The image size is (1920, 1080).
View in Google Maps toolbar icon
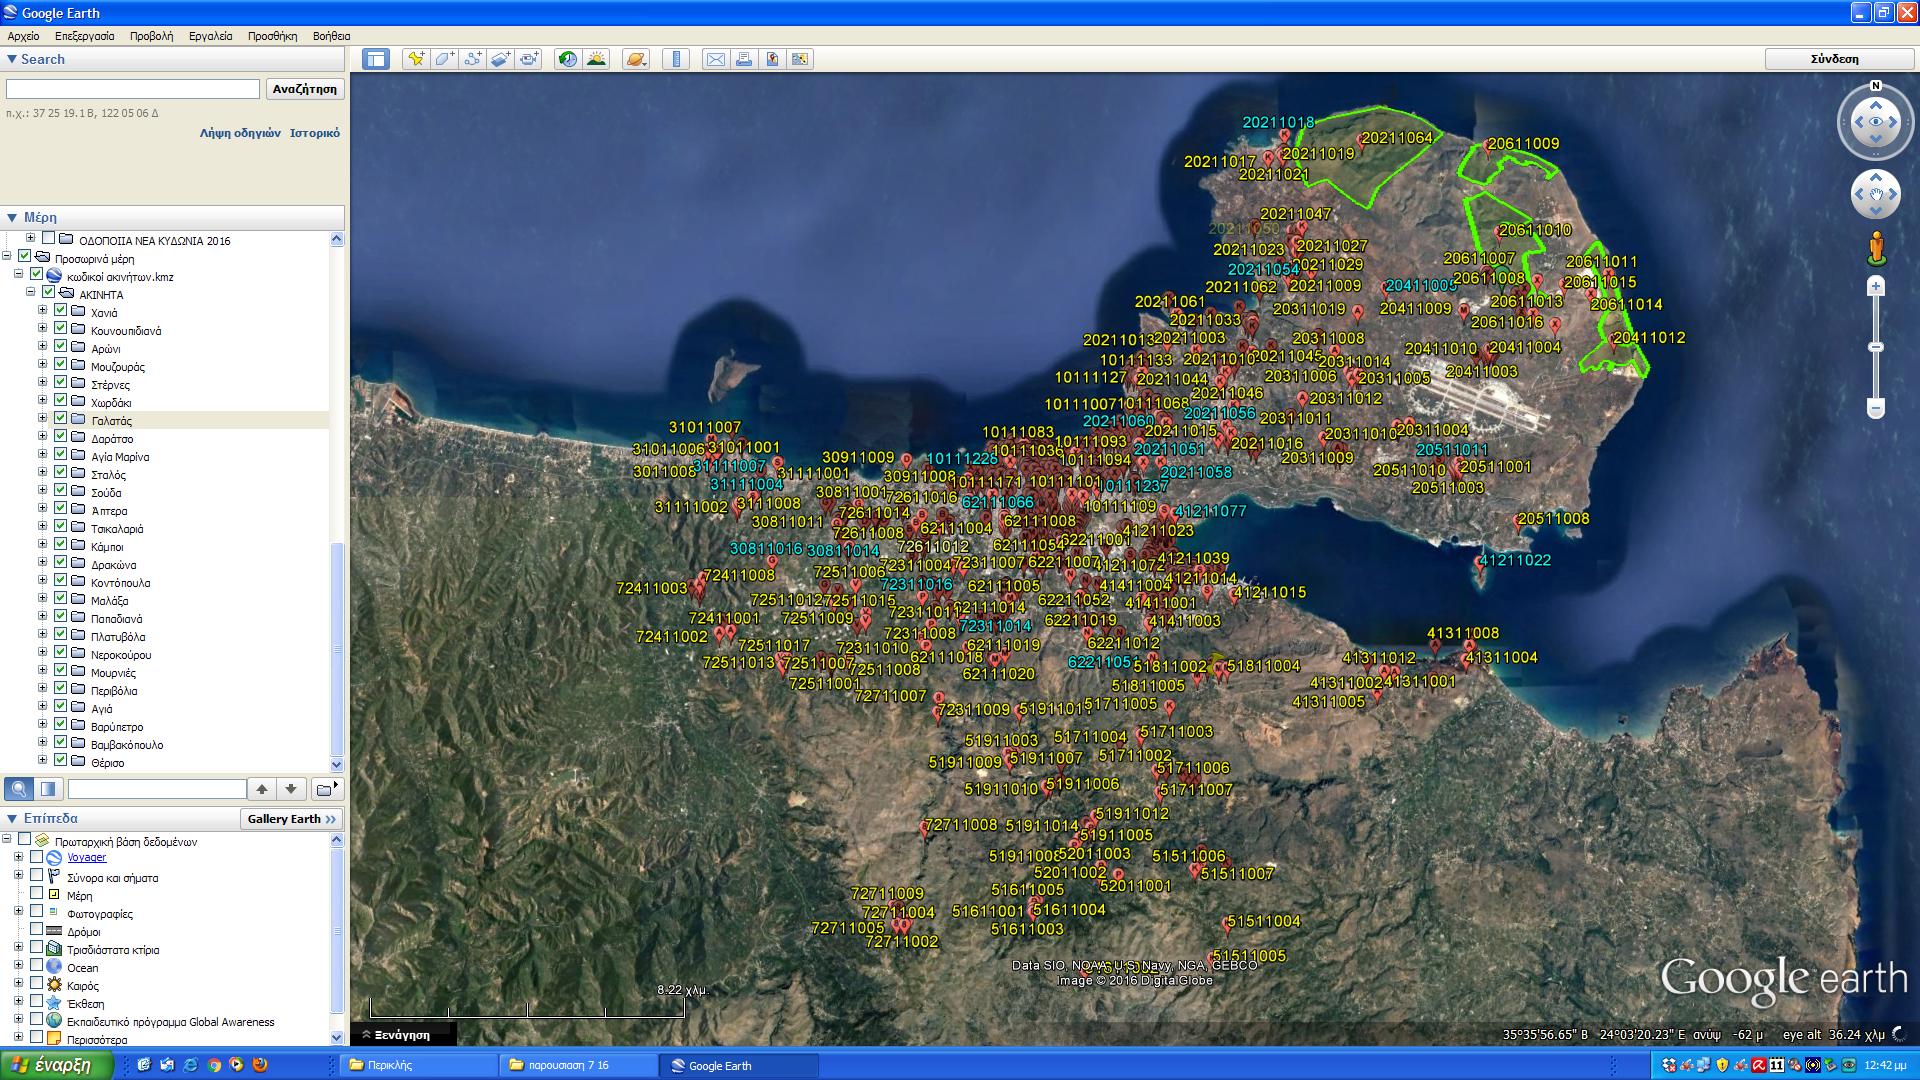click(x=800, y=59)
